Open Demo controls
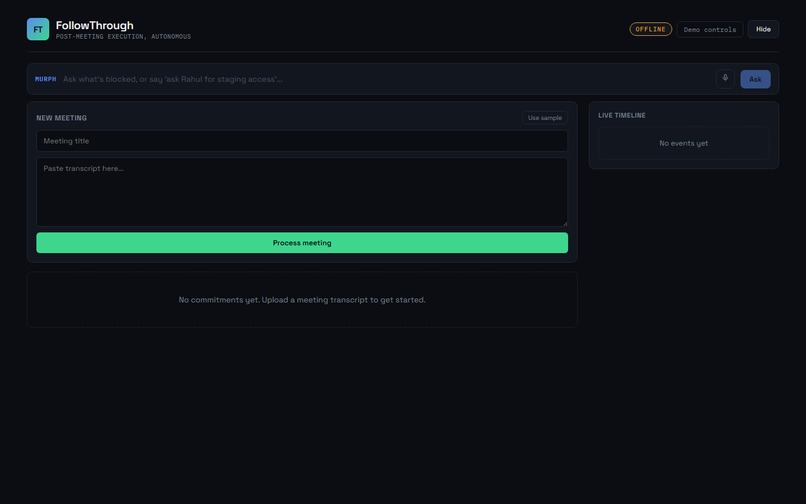The image size is (806, 504). point(709,29)
